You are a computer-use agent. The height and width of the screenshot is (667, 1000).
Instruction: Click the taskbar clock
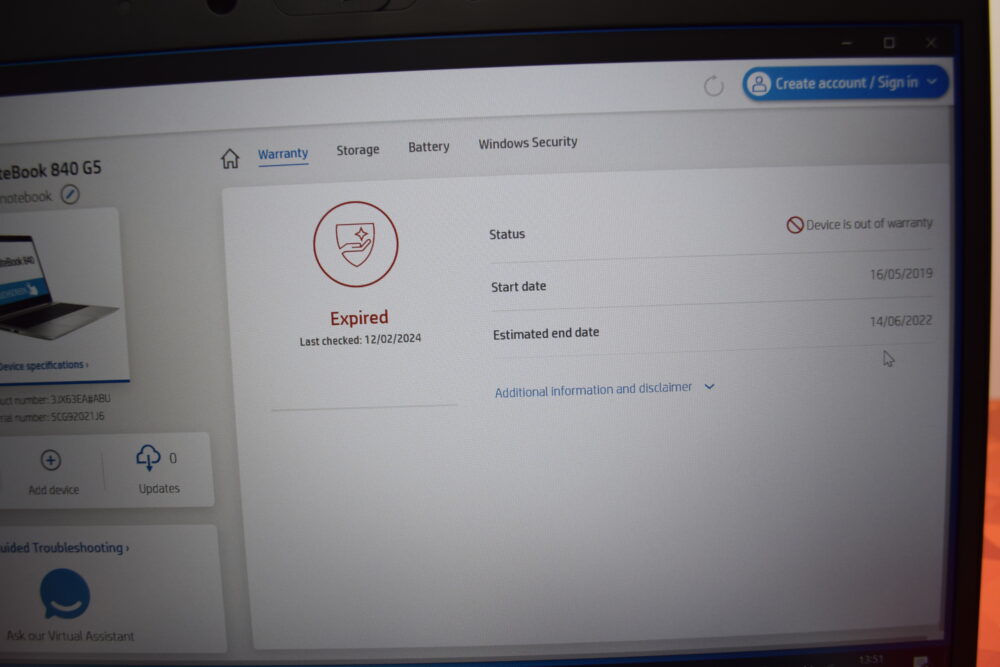[x=872, y=659]
